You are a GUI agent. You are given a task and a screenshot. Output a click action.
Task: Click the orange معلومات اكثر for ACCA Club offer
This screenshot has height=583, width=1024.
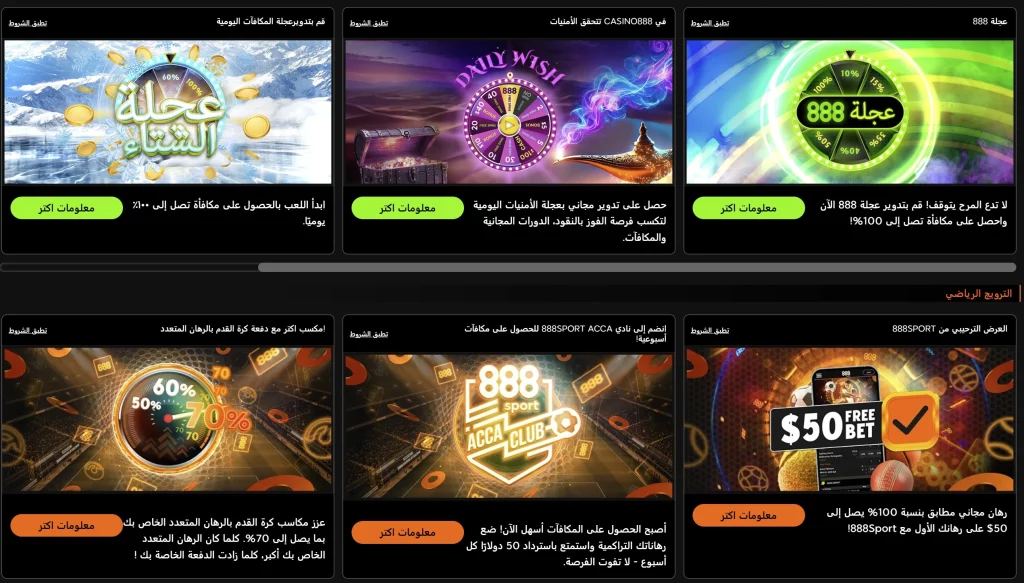point(408,532)
